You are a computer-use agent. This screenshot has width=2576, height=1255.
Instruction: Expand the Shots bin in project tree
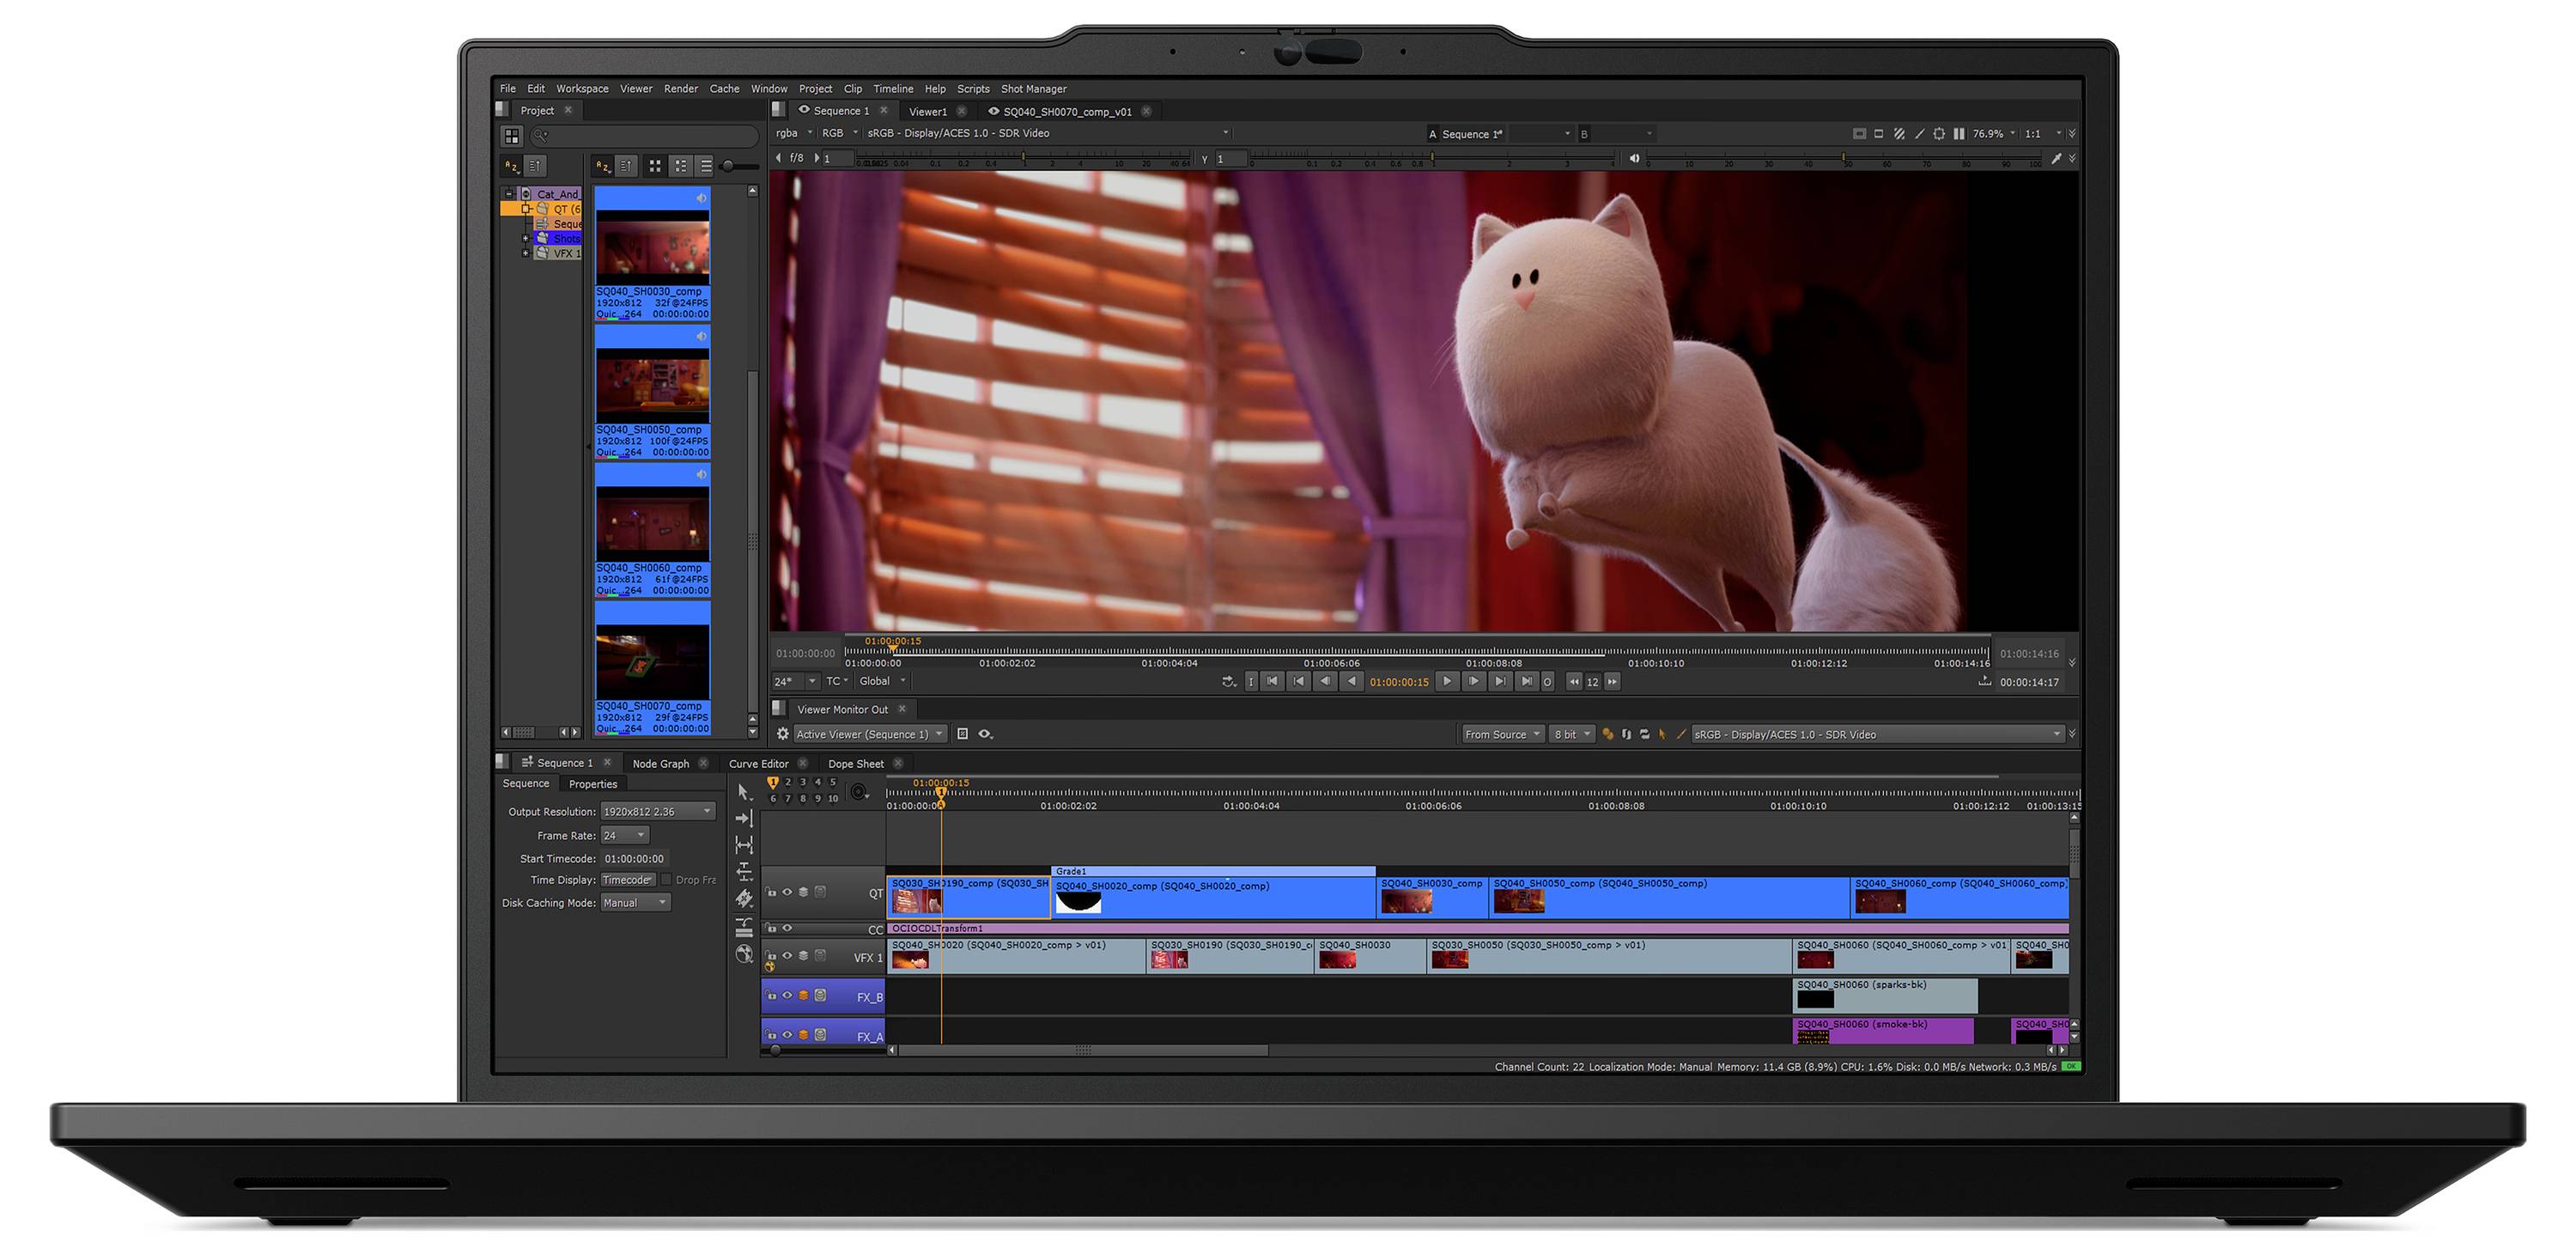[x=525, y=239]
